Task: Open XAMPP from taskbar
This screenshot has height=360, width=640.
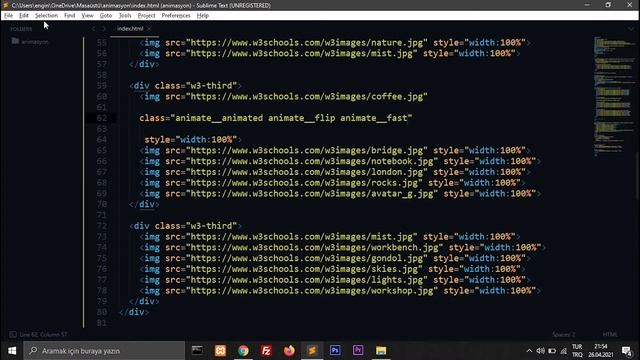Action: point(220,351)
